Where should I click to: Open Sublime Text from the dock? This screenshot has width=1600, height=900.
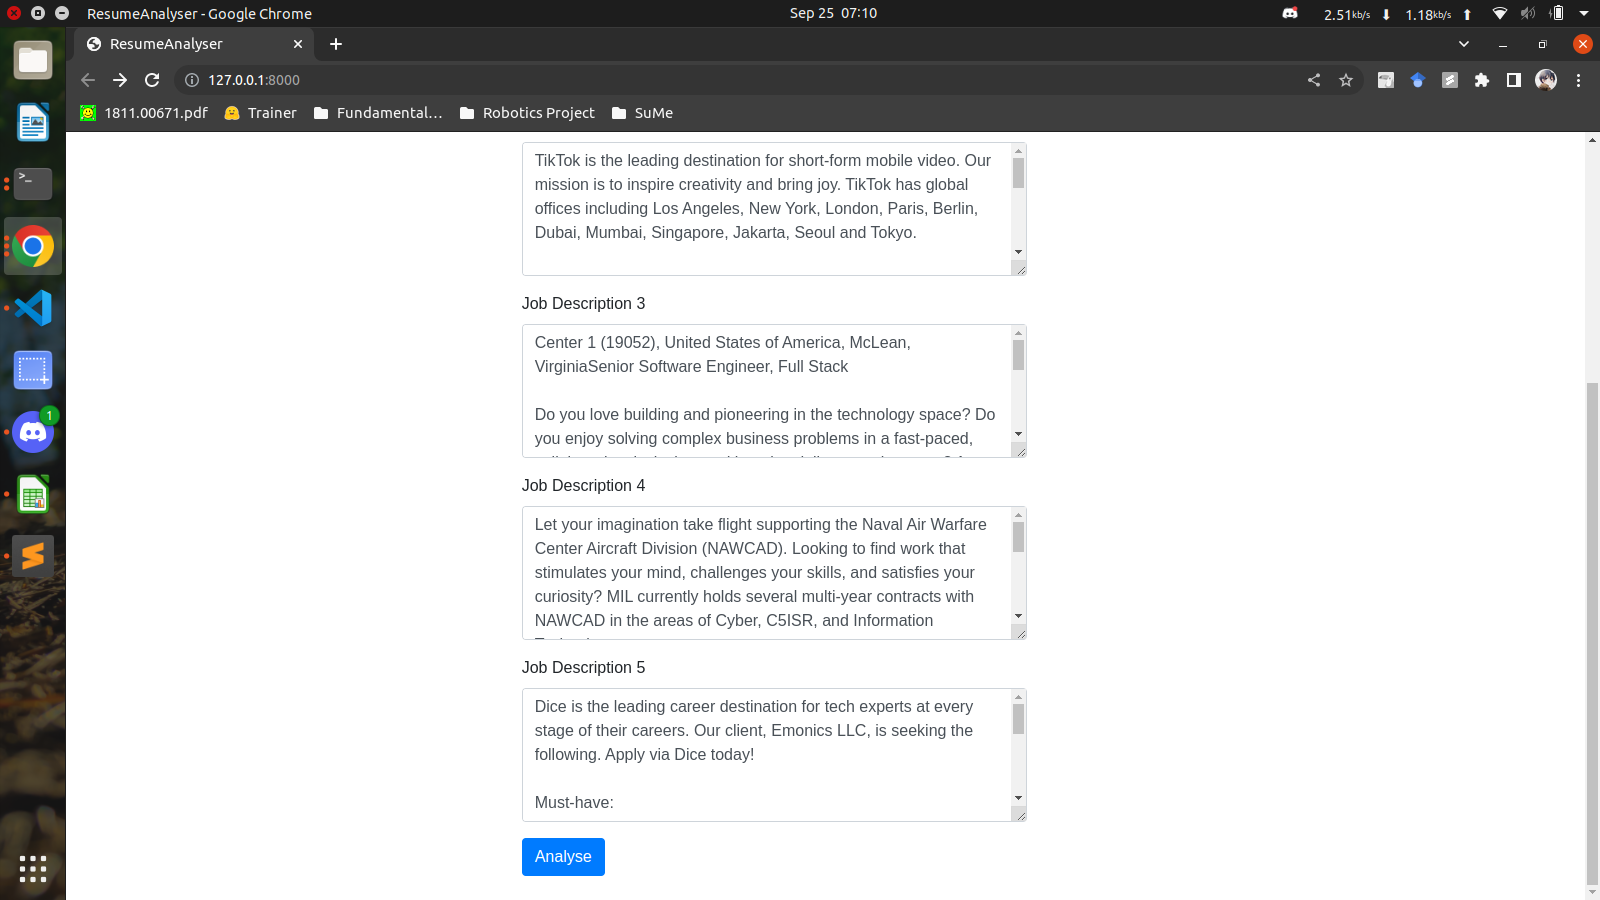tap(33, 556)
